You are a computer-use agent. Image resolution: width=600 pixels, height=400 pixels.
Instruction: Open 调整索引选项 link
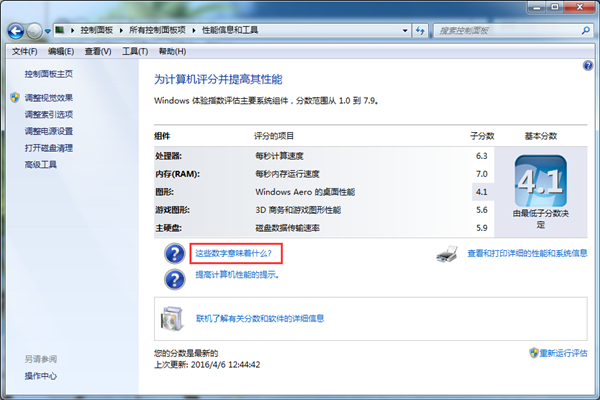tap(49, 114)
